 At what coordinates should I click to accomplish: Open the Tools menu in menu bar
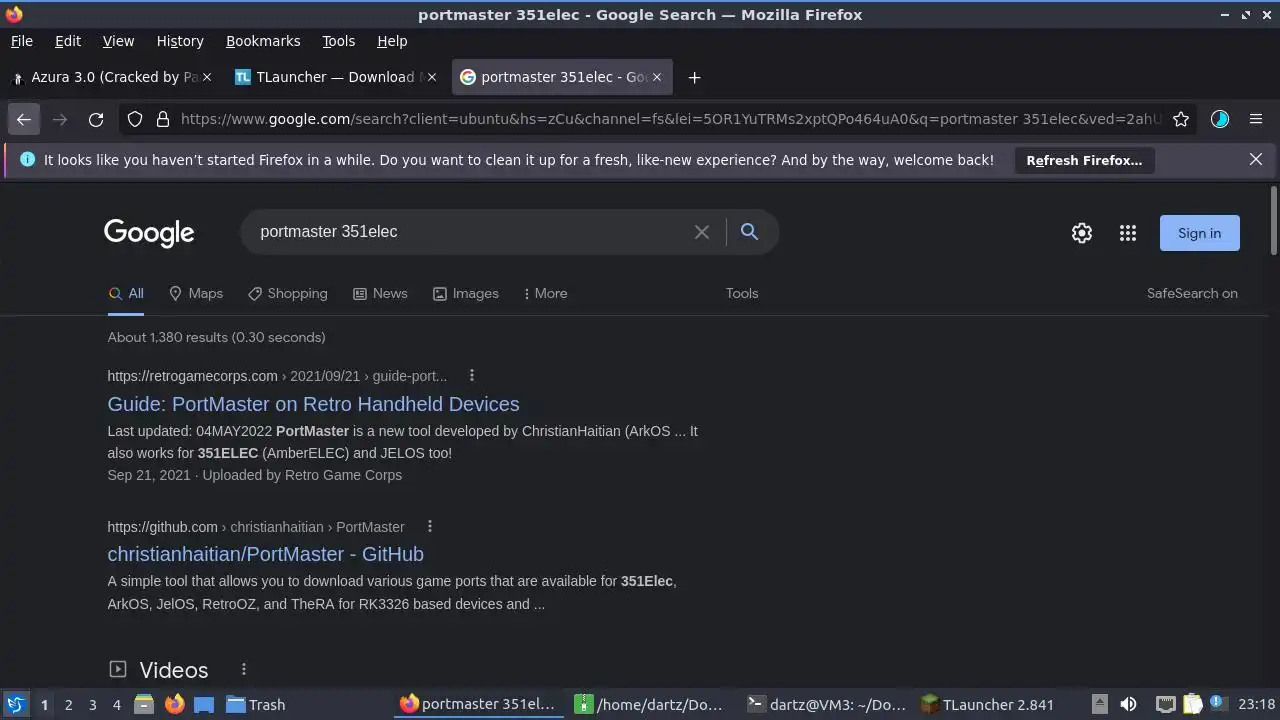click(x=338, y=41)
